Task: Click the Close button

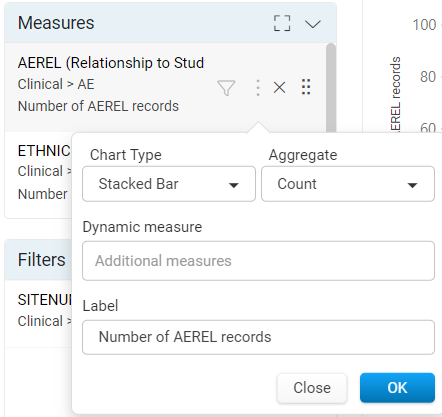Action: click(312, 388)
